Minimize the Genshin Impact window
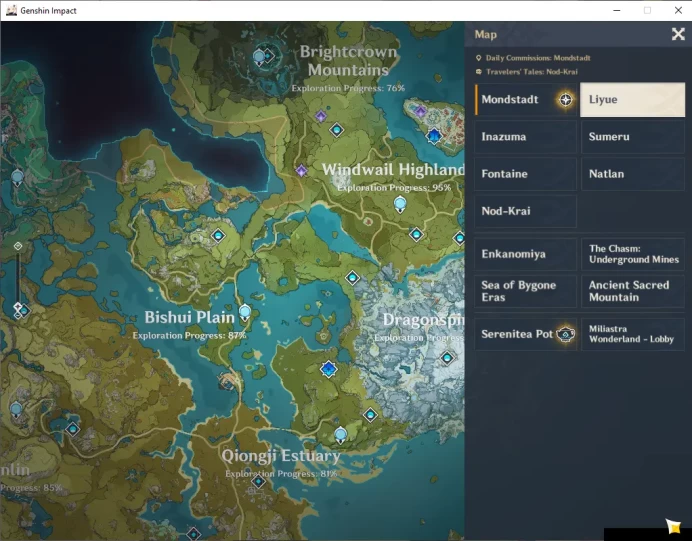The image size is (692, 541). [617, 10]
